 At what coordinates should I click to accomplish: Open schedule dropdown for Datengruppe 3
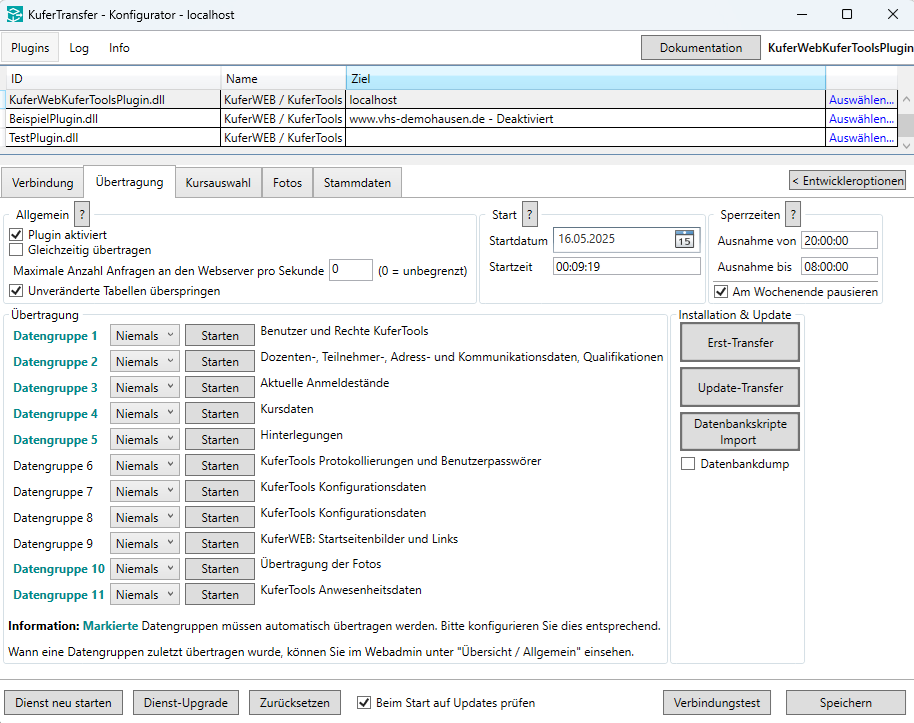[x=145, y=388]
